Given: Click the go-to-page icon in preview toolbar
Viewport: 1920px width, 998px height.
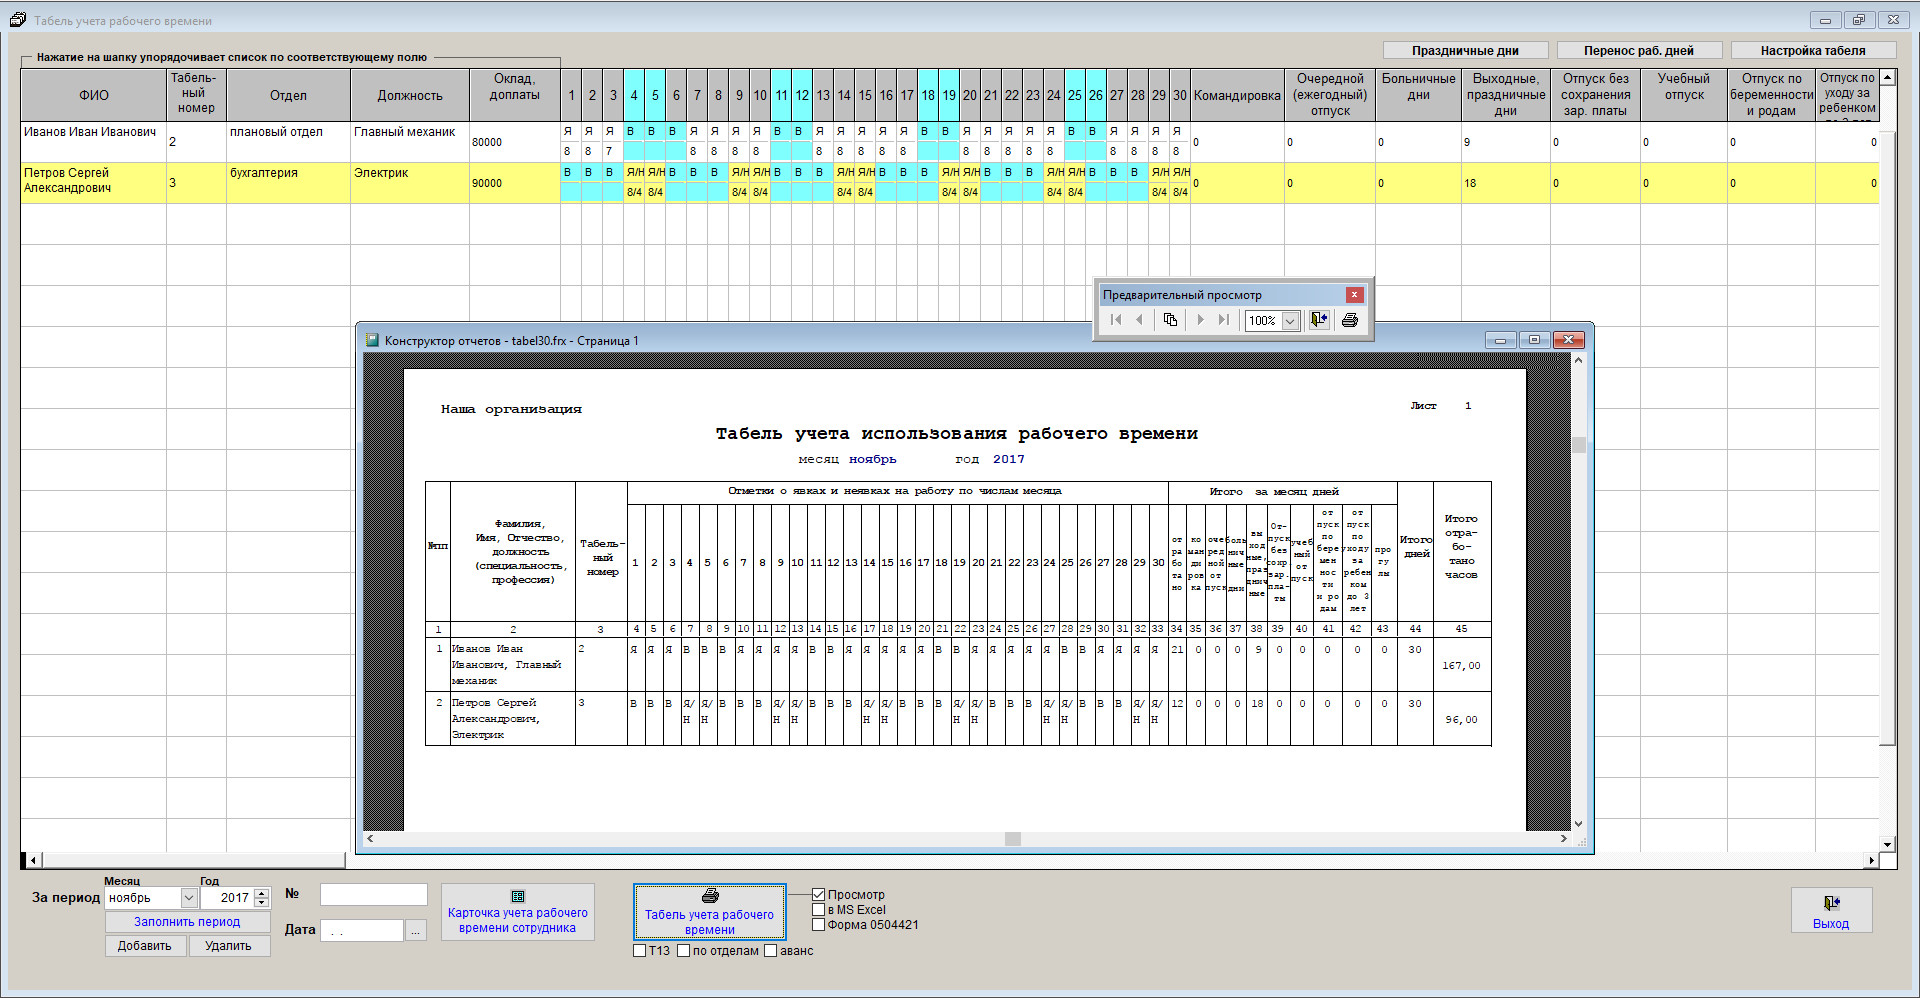Looking at the screenshot, I should tap(1169, 320).
